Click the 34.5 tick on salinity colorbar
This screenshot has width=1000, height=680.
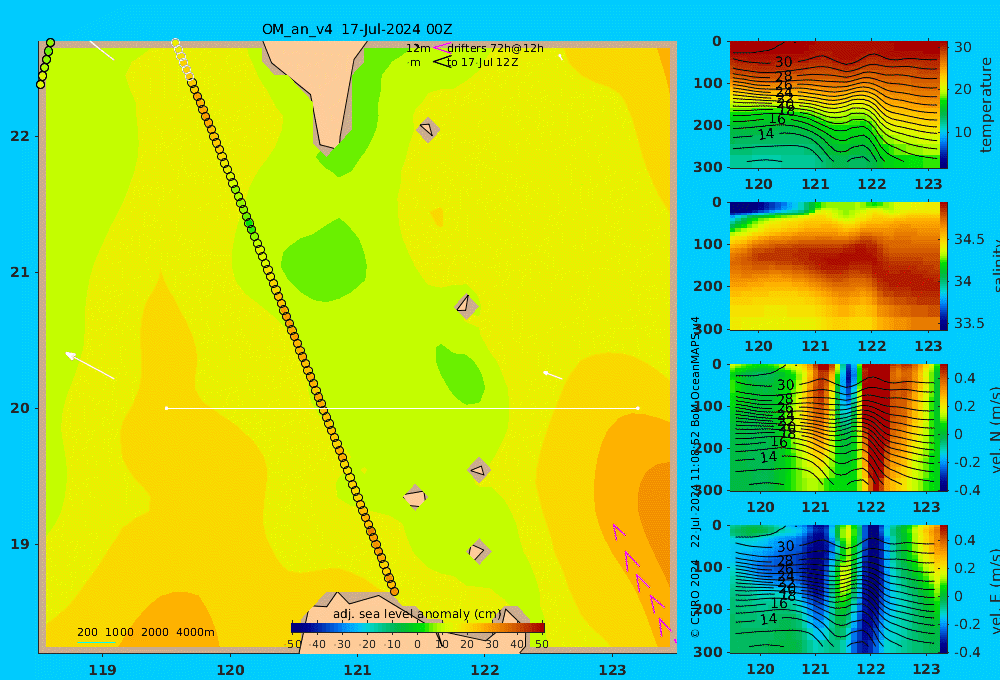click(969, 239)
